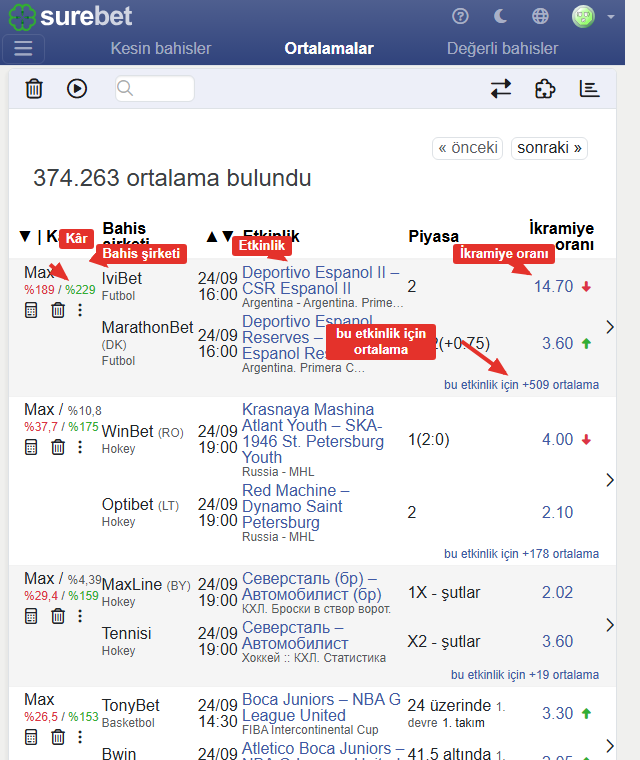
Task: Open the hamburger menu
Action: coord(23,48)
